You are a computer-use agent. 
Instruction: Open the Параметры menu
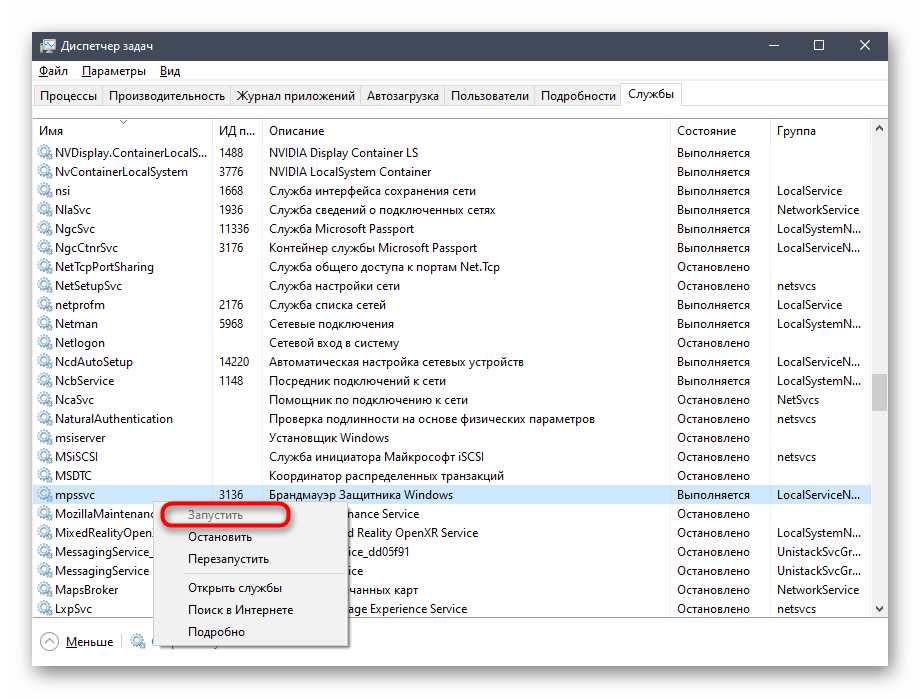(114, 71)
